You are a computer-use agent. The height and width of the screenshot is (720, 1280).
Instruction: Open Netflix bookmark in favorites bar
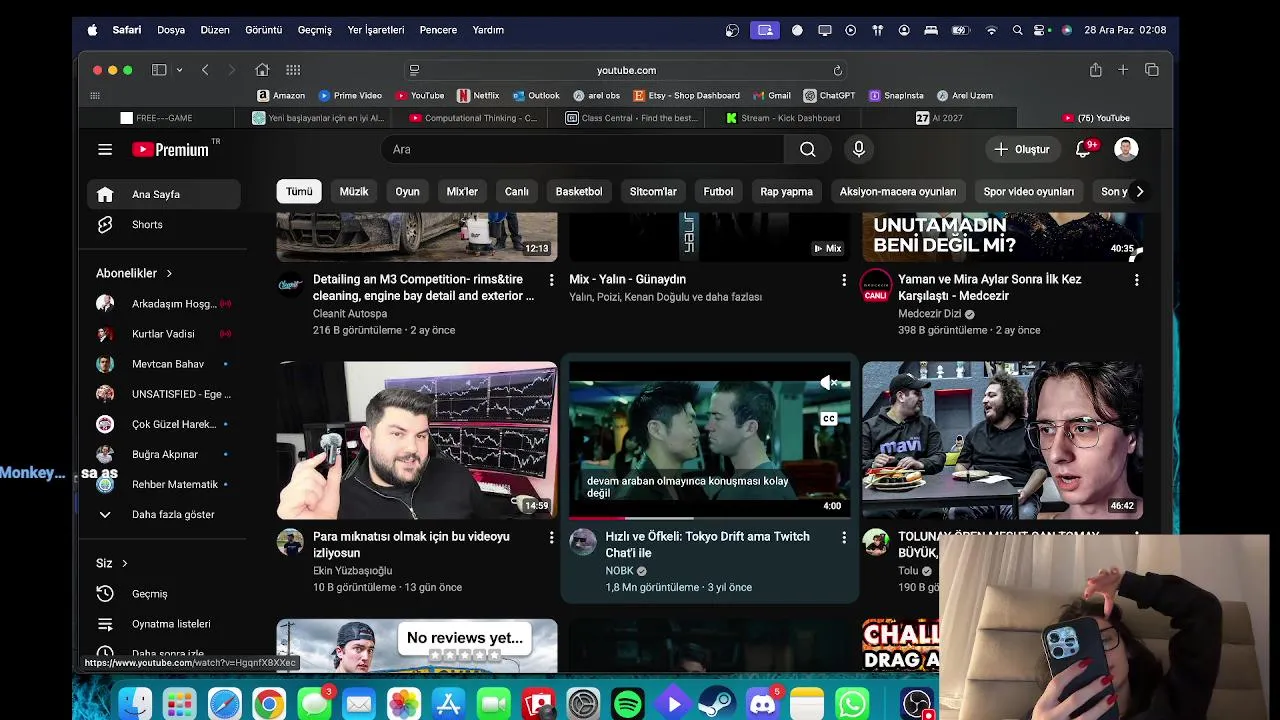(478, 96)
